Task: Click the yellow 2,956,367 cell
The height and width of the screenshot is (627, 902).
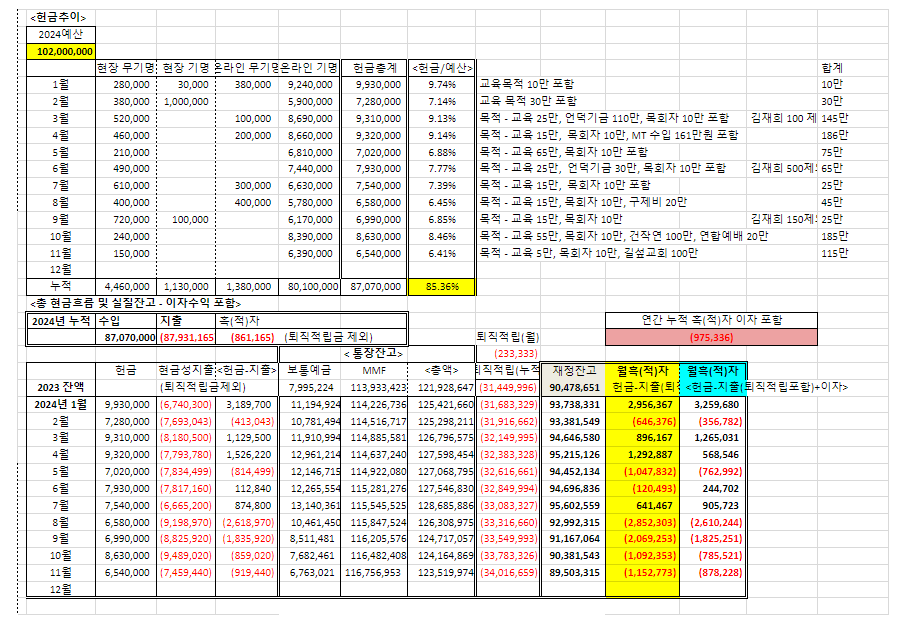Action: point(643,405)
